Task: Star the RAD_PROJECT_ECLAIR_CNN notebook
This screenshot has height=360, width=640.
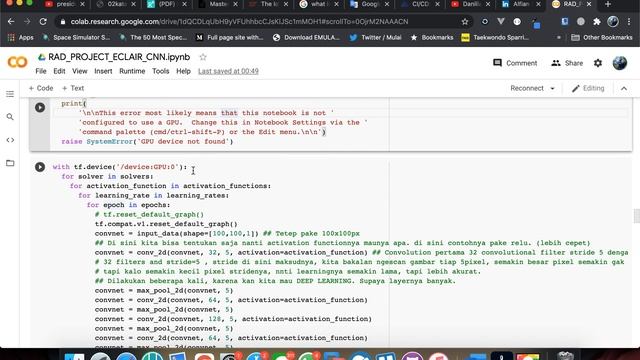Action: point(203,57)
